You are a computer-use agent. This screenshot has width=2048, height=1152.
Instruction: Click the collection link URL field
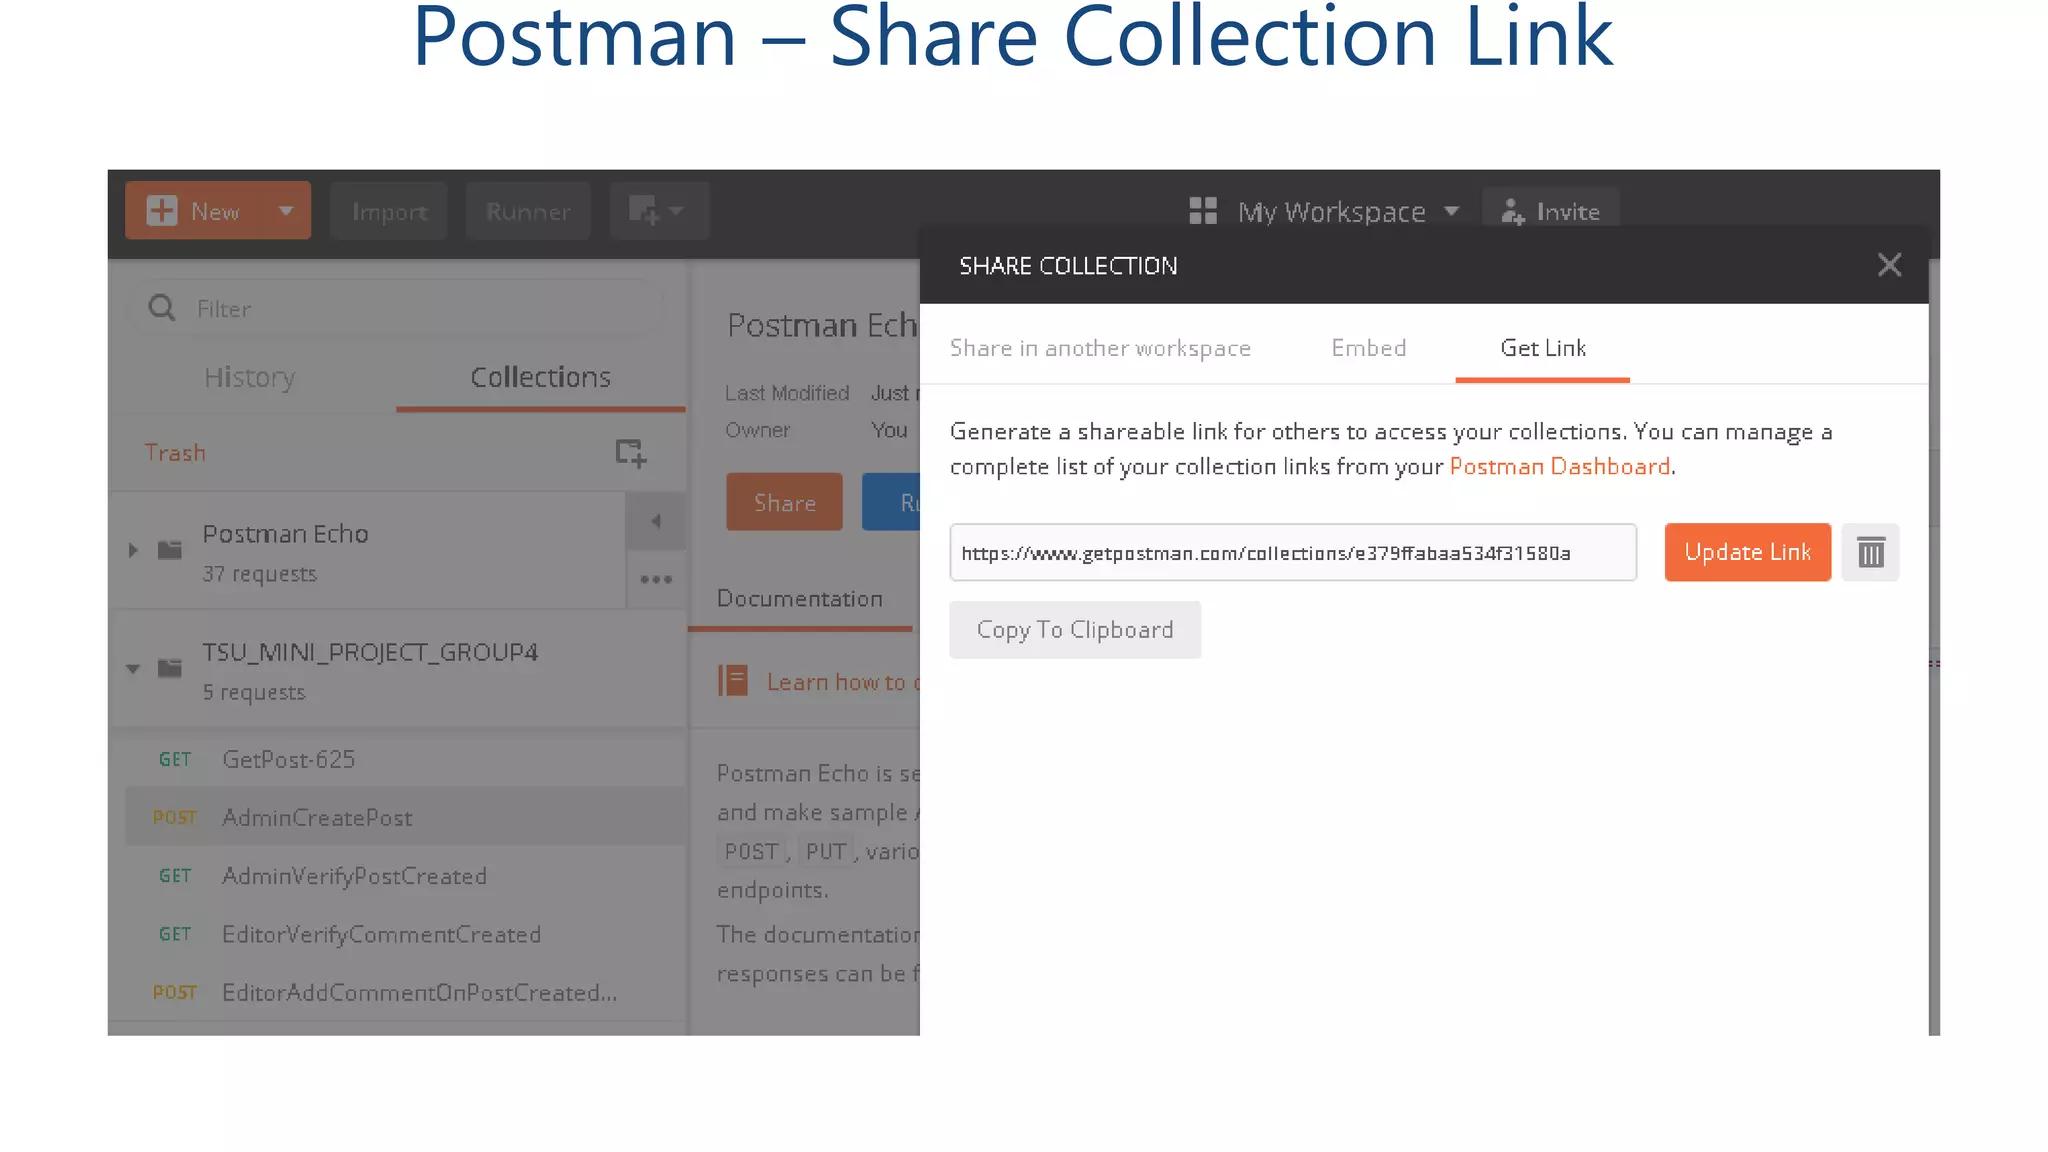click(1293, 552)
